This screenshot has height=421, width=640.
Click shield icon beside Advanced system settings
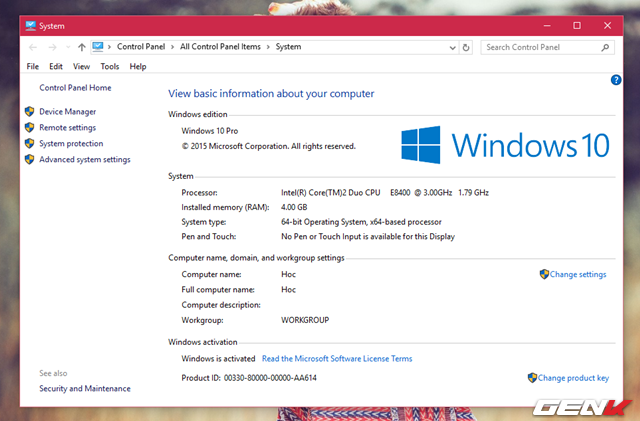click(x=29, y=159)
